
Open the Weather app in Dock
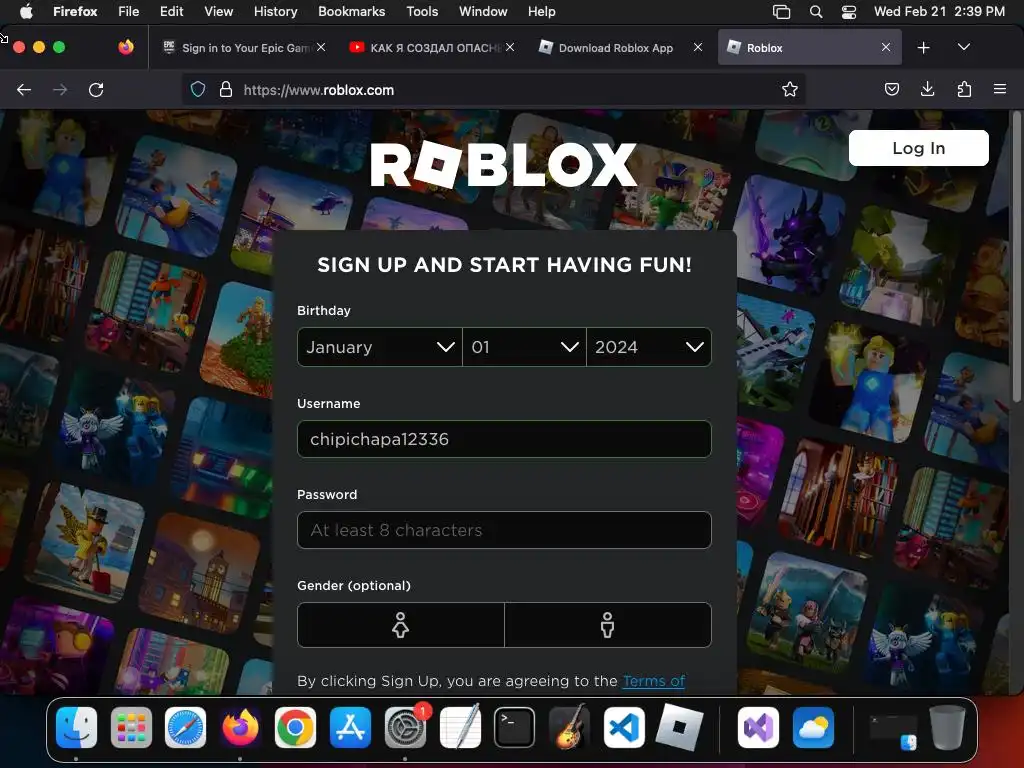click(x=813, y=728)
